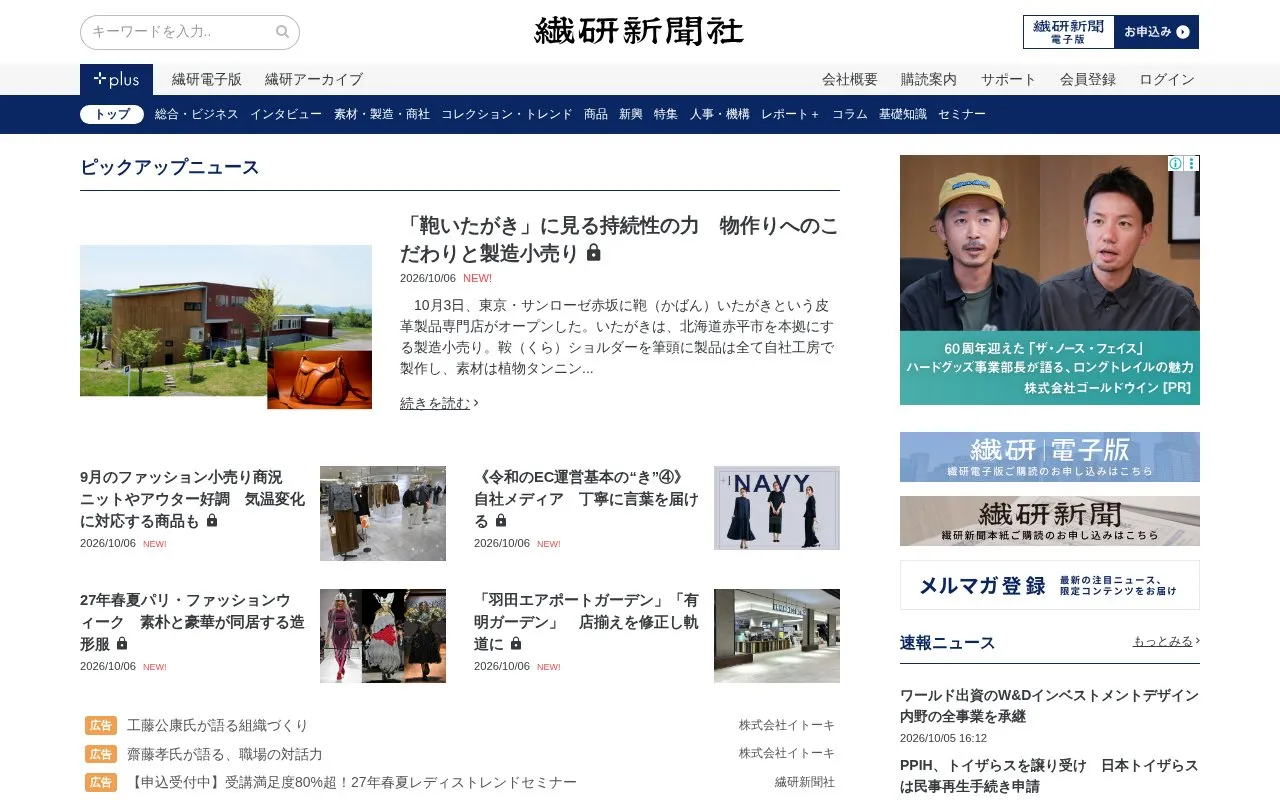The image size is (1280, 800).
Task: Click the ad info icon on banner
Action: coord(1176,163)
